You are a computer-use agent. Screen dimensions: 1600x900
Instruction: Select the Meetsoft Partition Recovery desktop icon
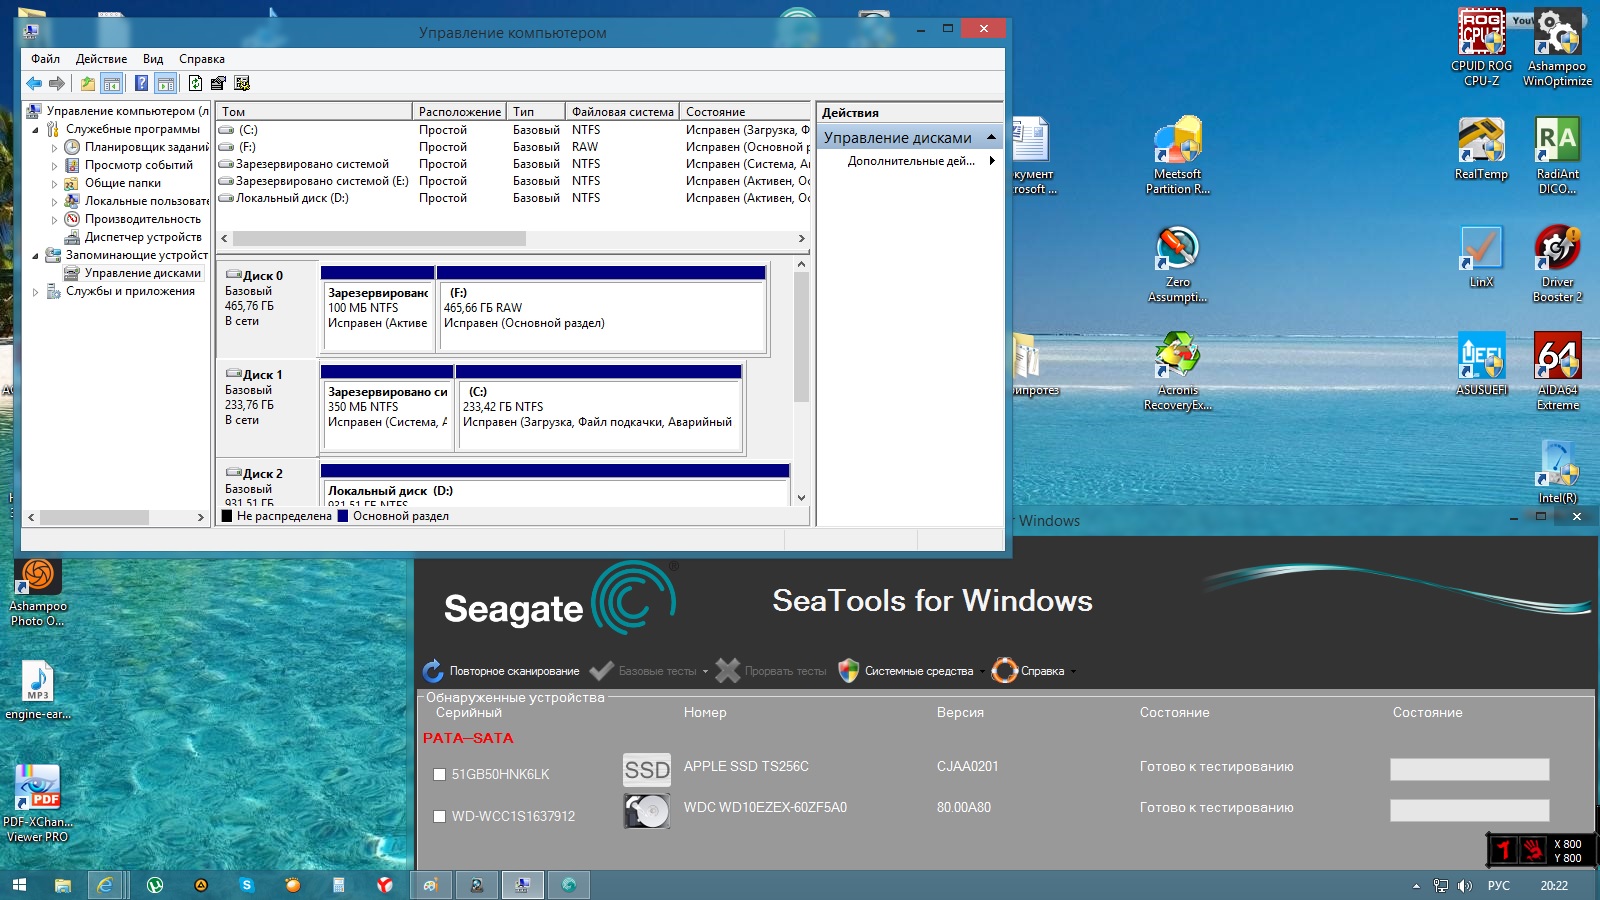(1178, 156)
